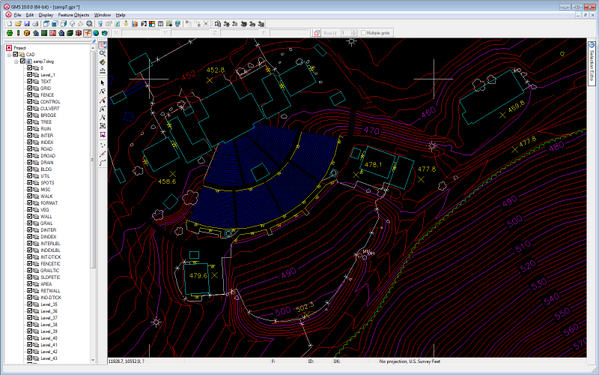Click the TIN module green icon
This screenshot has width=599, height=375.
tap(10, 33)
